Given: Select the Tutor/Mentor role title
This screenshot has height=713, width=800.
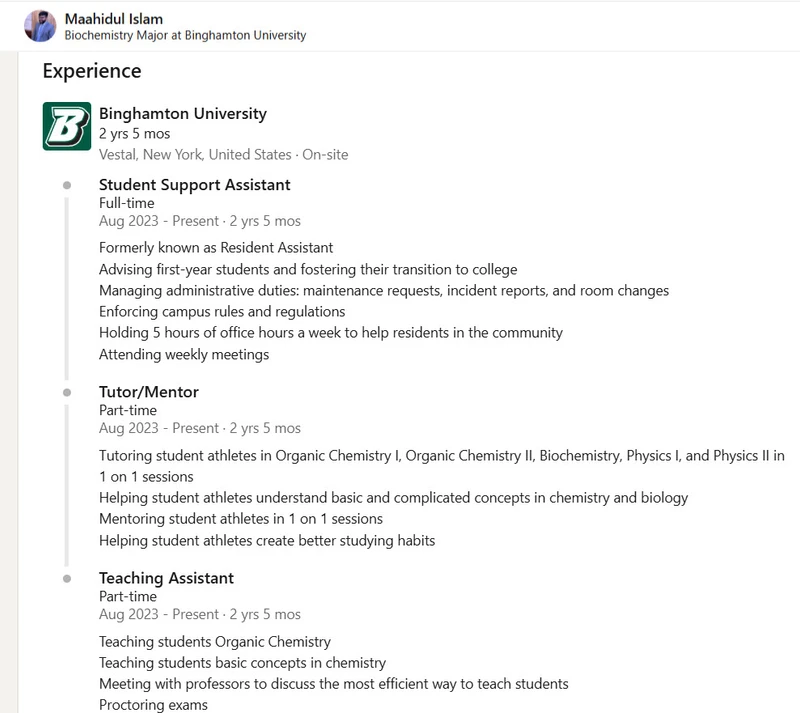Looking at the screenshot, I should point(148,392).
